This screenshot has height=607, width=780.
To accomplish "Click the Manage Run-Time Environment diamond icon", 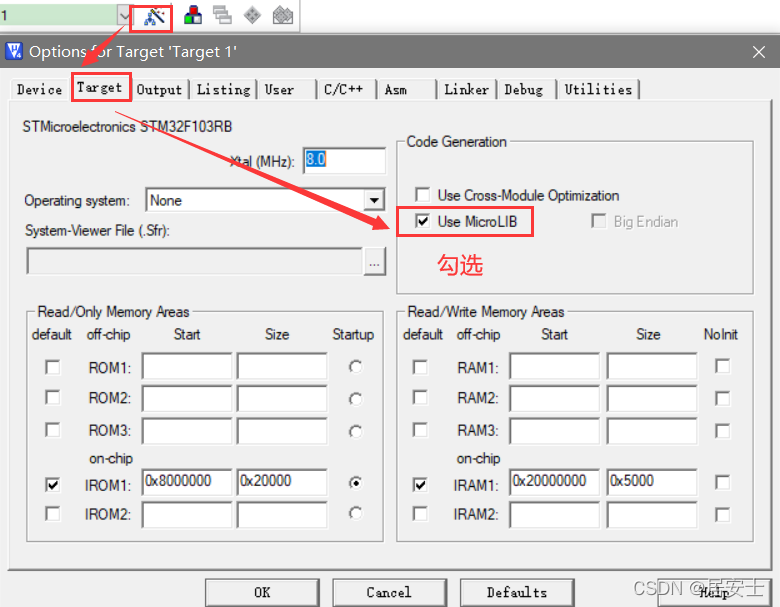I will [252, 15].
